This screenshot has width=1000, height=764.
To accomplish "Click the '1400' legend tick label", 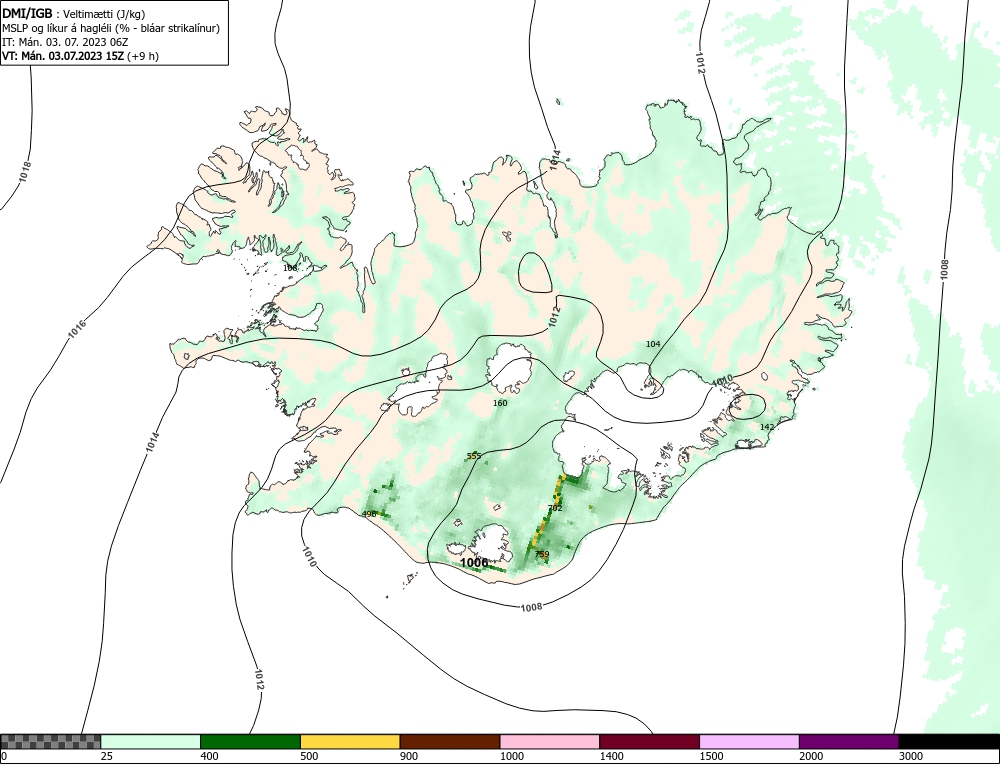I will 611,756.
